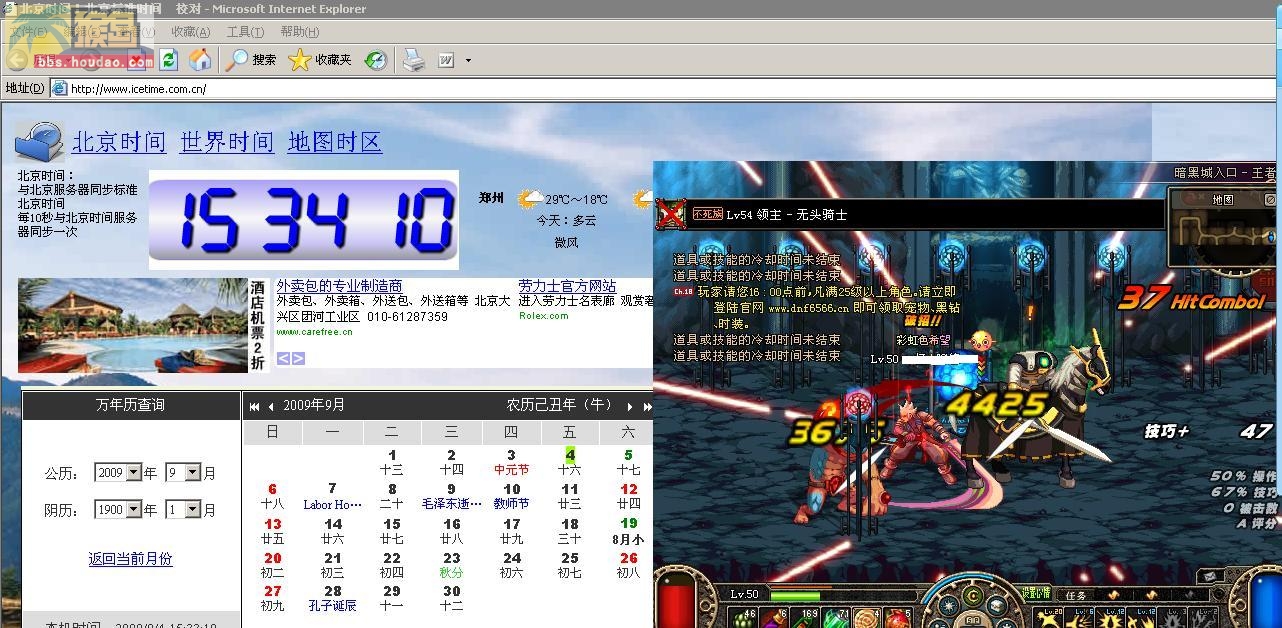The height and width of the screenshot is (628, 1282).
Task: Select September 23 秋分 in calendar
Action: 451,566
